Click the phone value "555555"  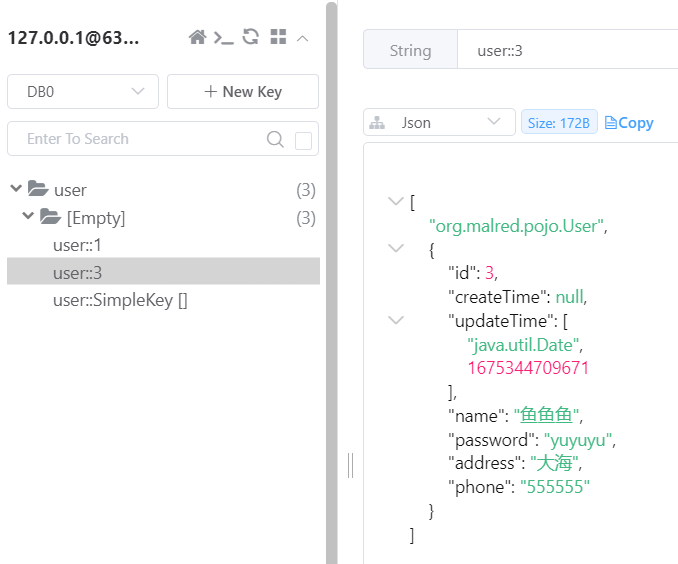click(555, 487)
